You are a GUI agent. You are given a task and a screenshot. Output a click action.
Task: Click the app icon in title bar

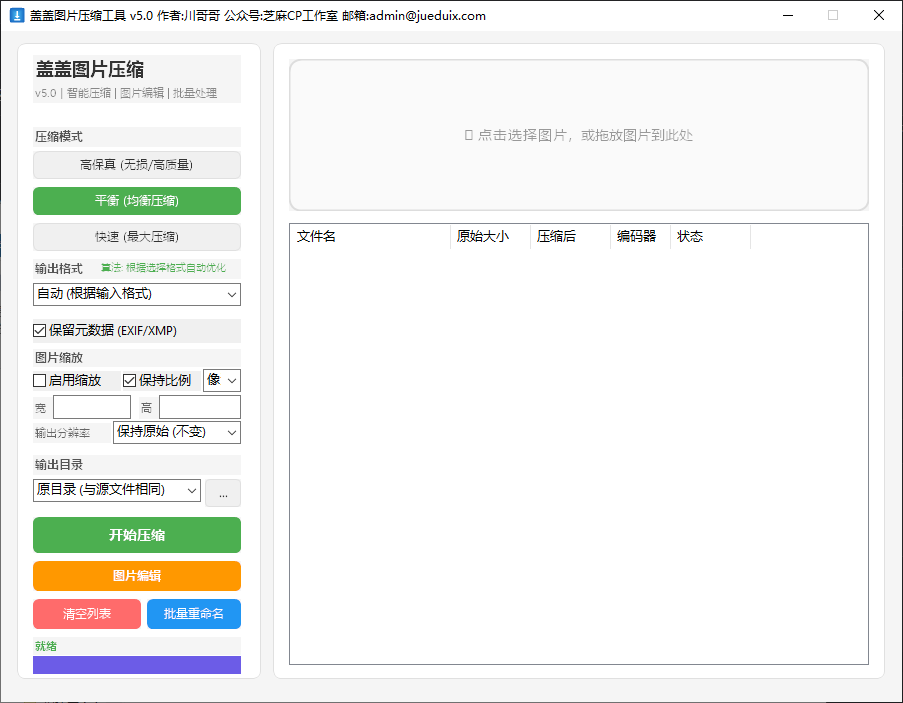coord(17,16)
